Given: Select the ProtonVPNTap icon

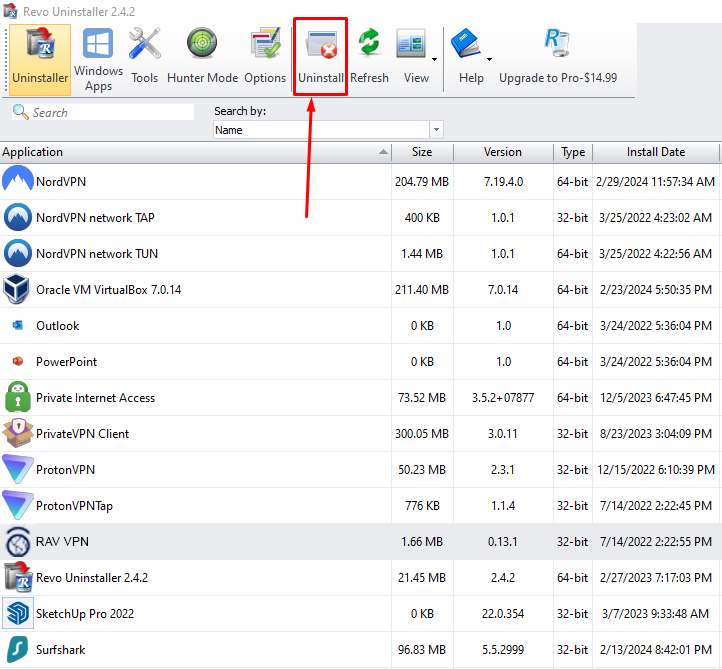Looking at the screenshot, I should tap(17, 505).
